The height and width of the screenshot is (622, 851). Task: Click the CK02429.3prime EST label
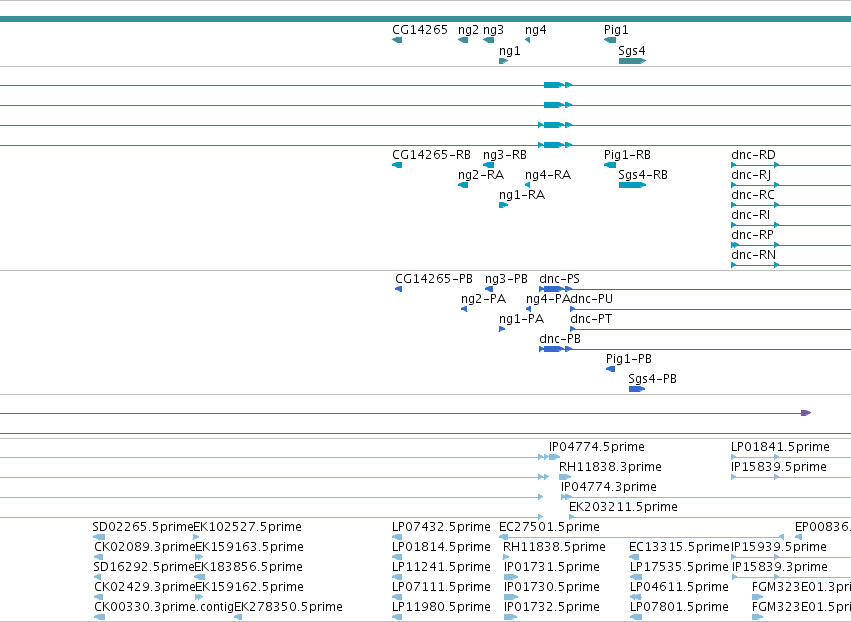(x=144, y=587)
